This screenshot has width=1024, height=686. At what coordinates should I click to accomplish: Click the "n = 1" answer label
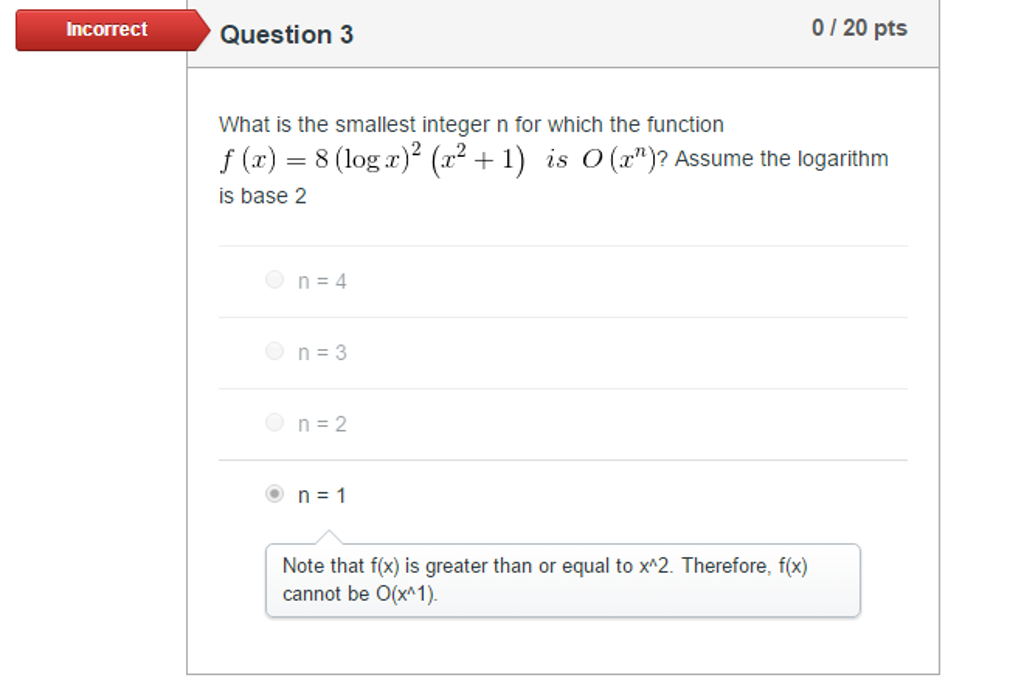[x=322, y=495]
